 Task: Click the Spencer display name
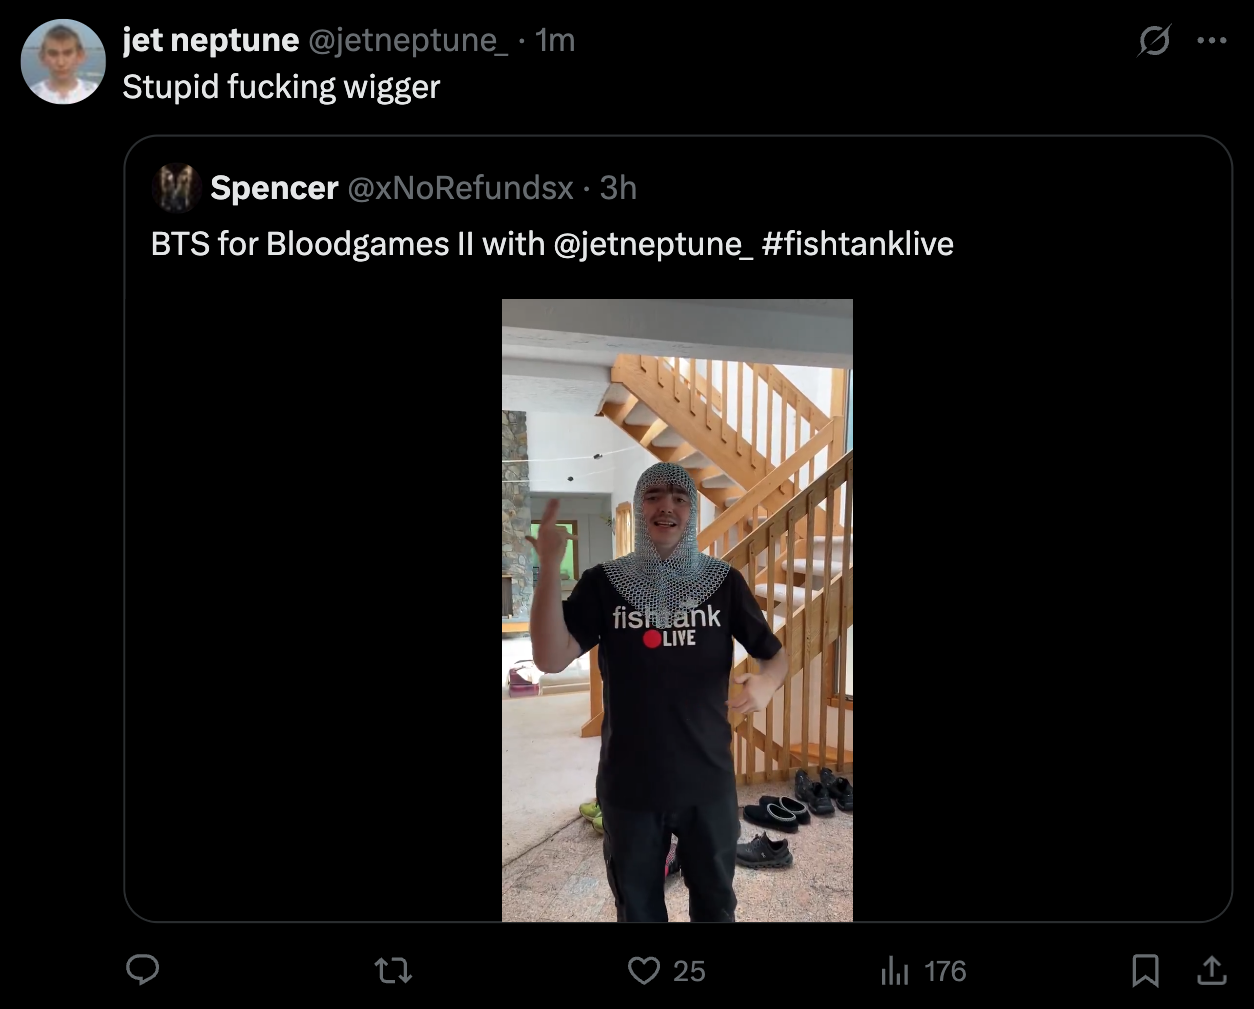pos(274,188)
